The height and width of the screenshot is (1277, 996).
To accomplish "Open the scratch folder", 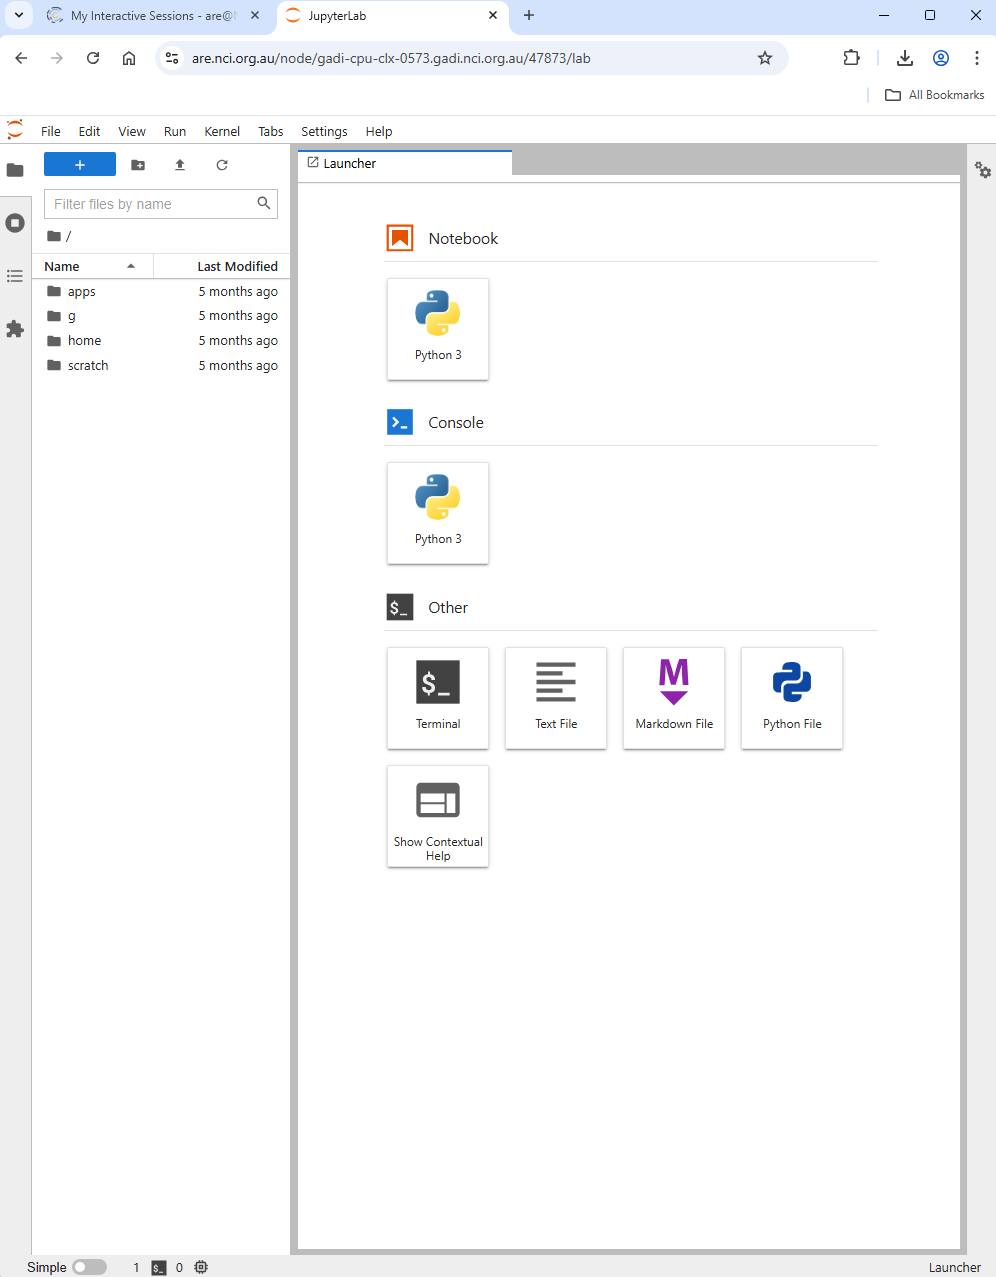I will [x=88, y=366].
